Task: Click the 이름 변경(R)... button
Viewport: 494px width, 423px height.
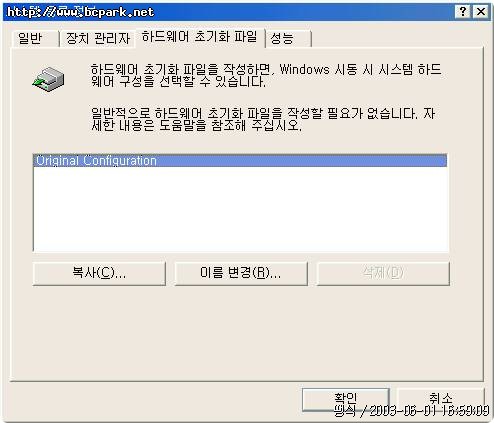Action: (241, 273)
